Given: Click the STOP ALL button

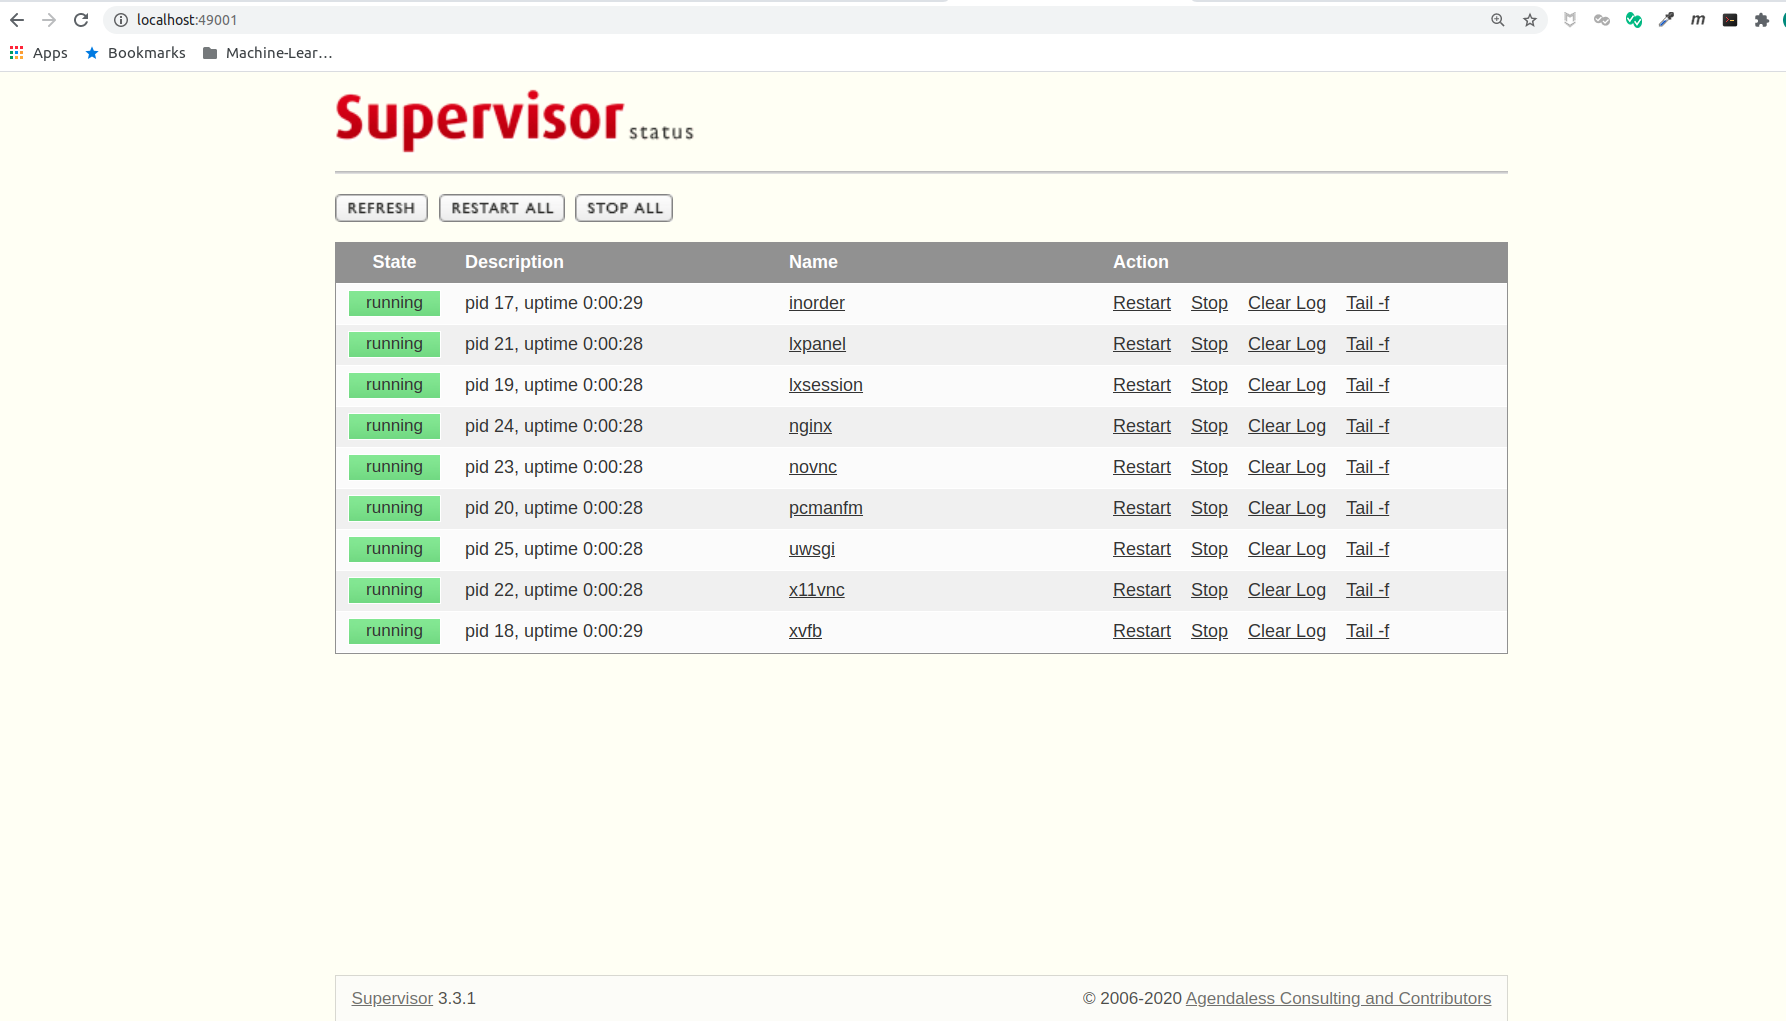Looking at the screenshot, I should pos(624,208).
